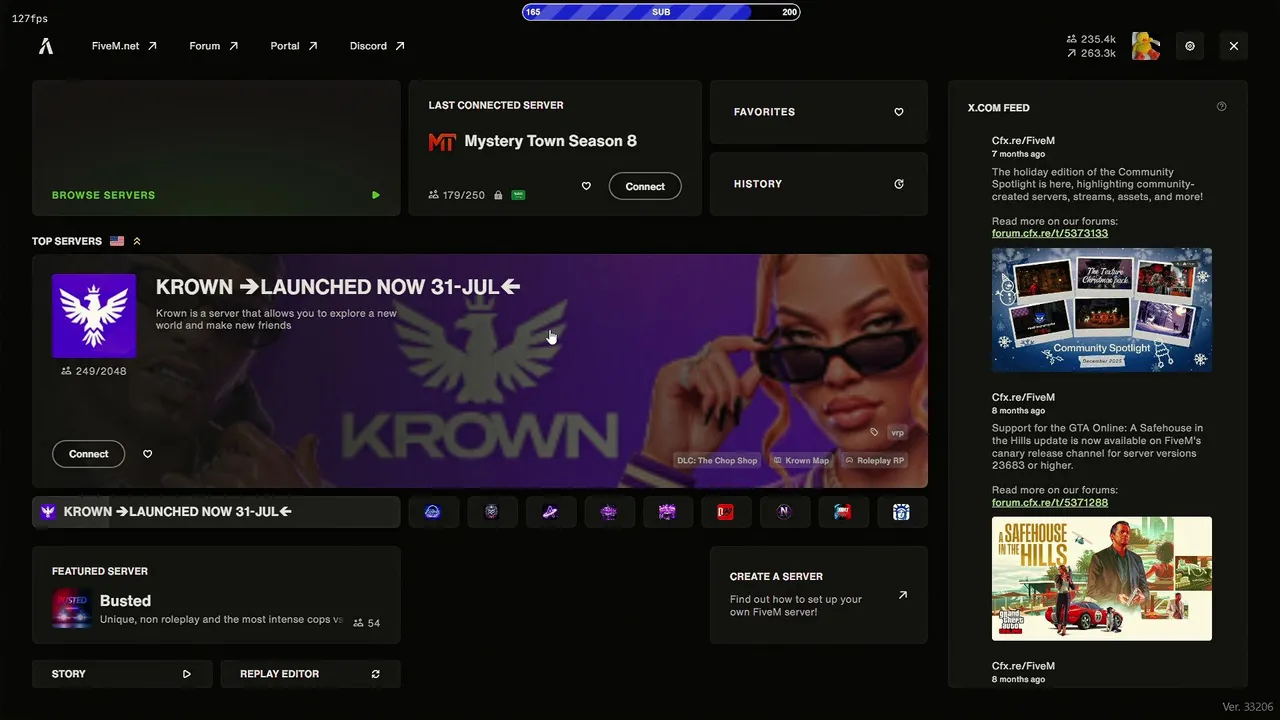Select the circular N server icon
Image resolution: width=1280 pixels, height=720 pixels.
784,512
